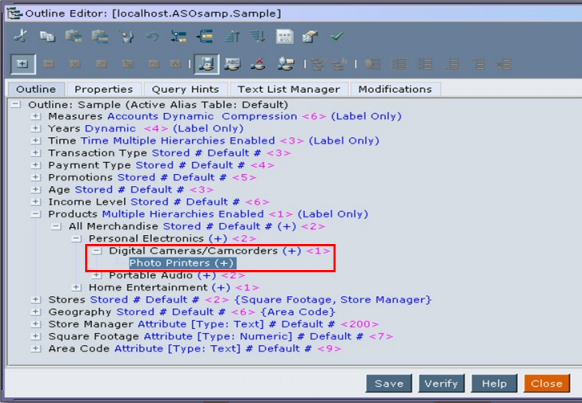Click the green checkmark Verify icon
Viewport: 582px width, 403px height.
[x=337, y=36]
